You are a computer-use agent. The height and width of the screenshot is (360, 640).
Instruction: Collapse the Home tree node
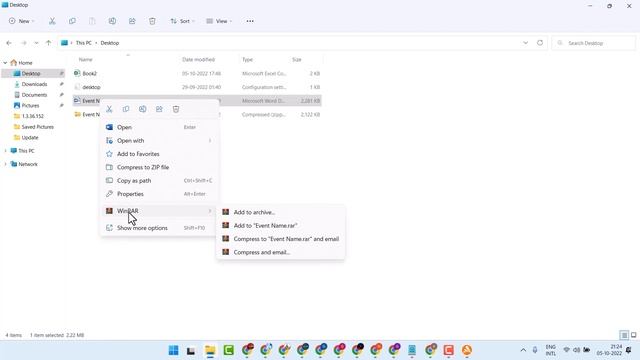tap(5, 63)
